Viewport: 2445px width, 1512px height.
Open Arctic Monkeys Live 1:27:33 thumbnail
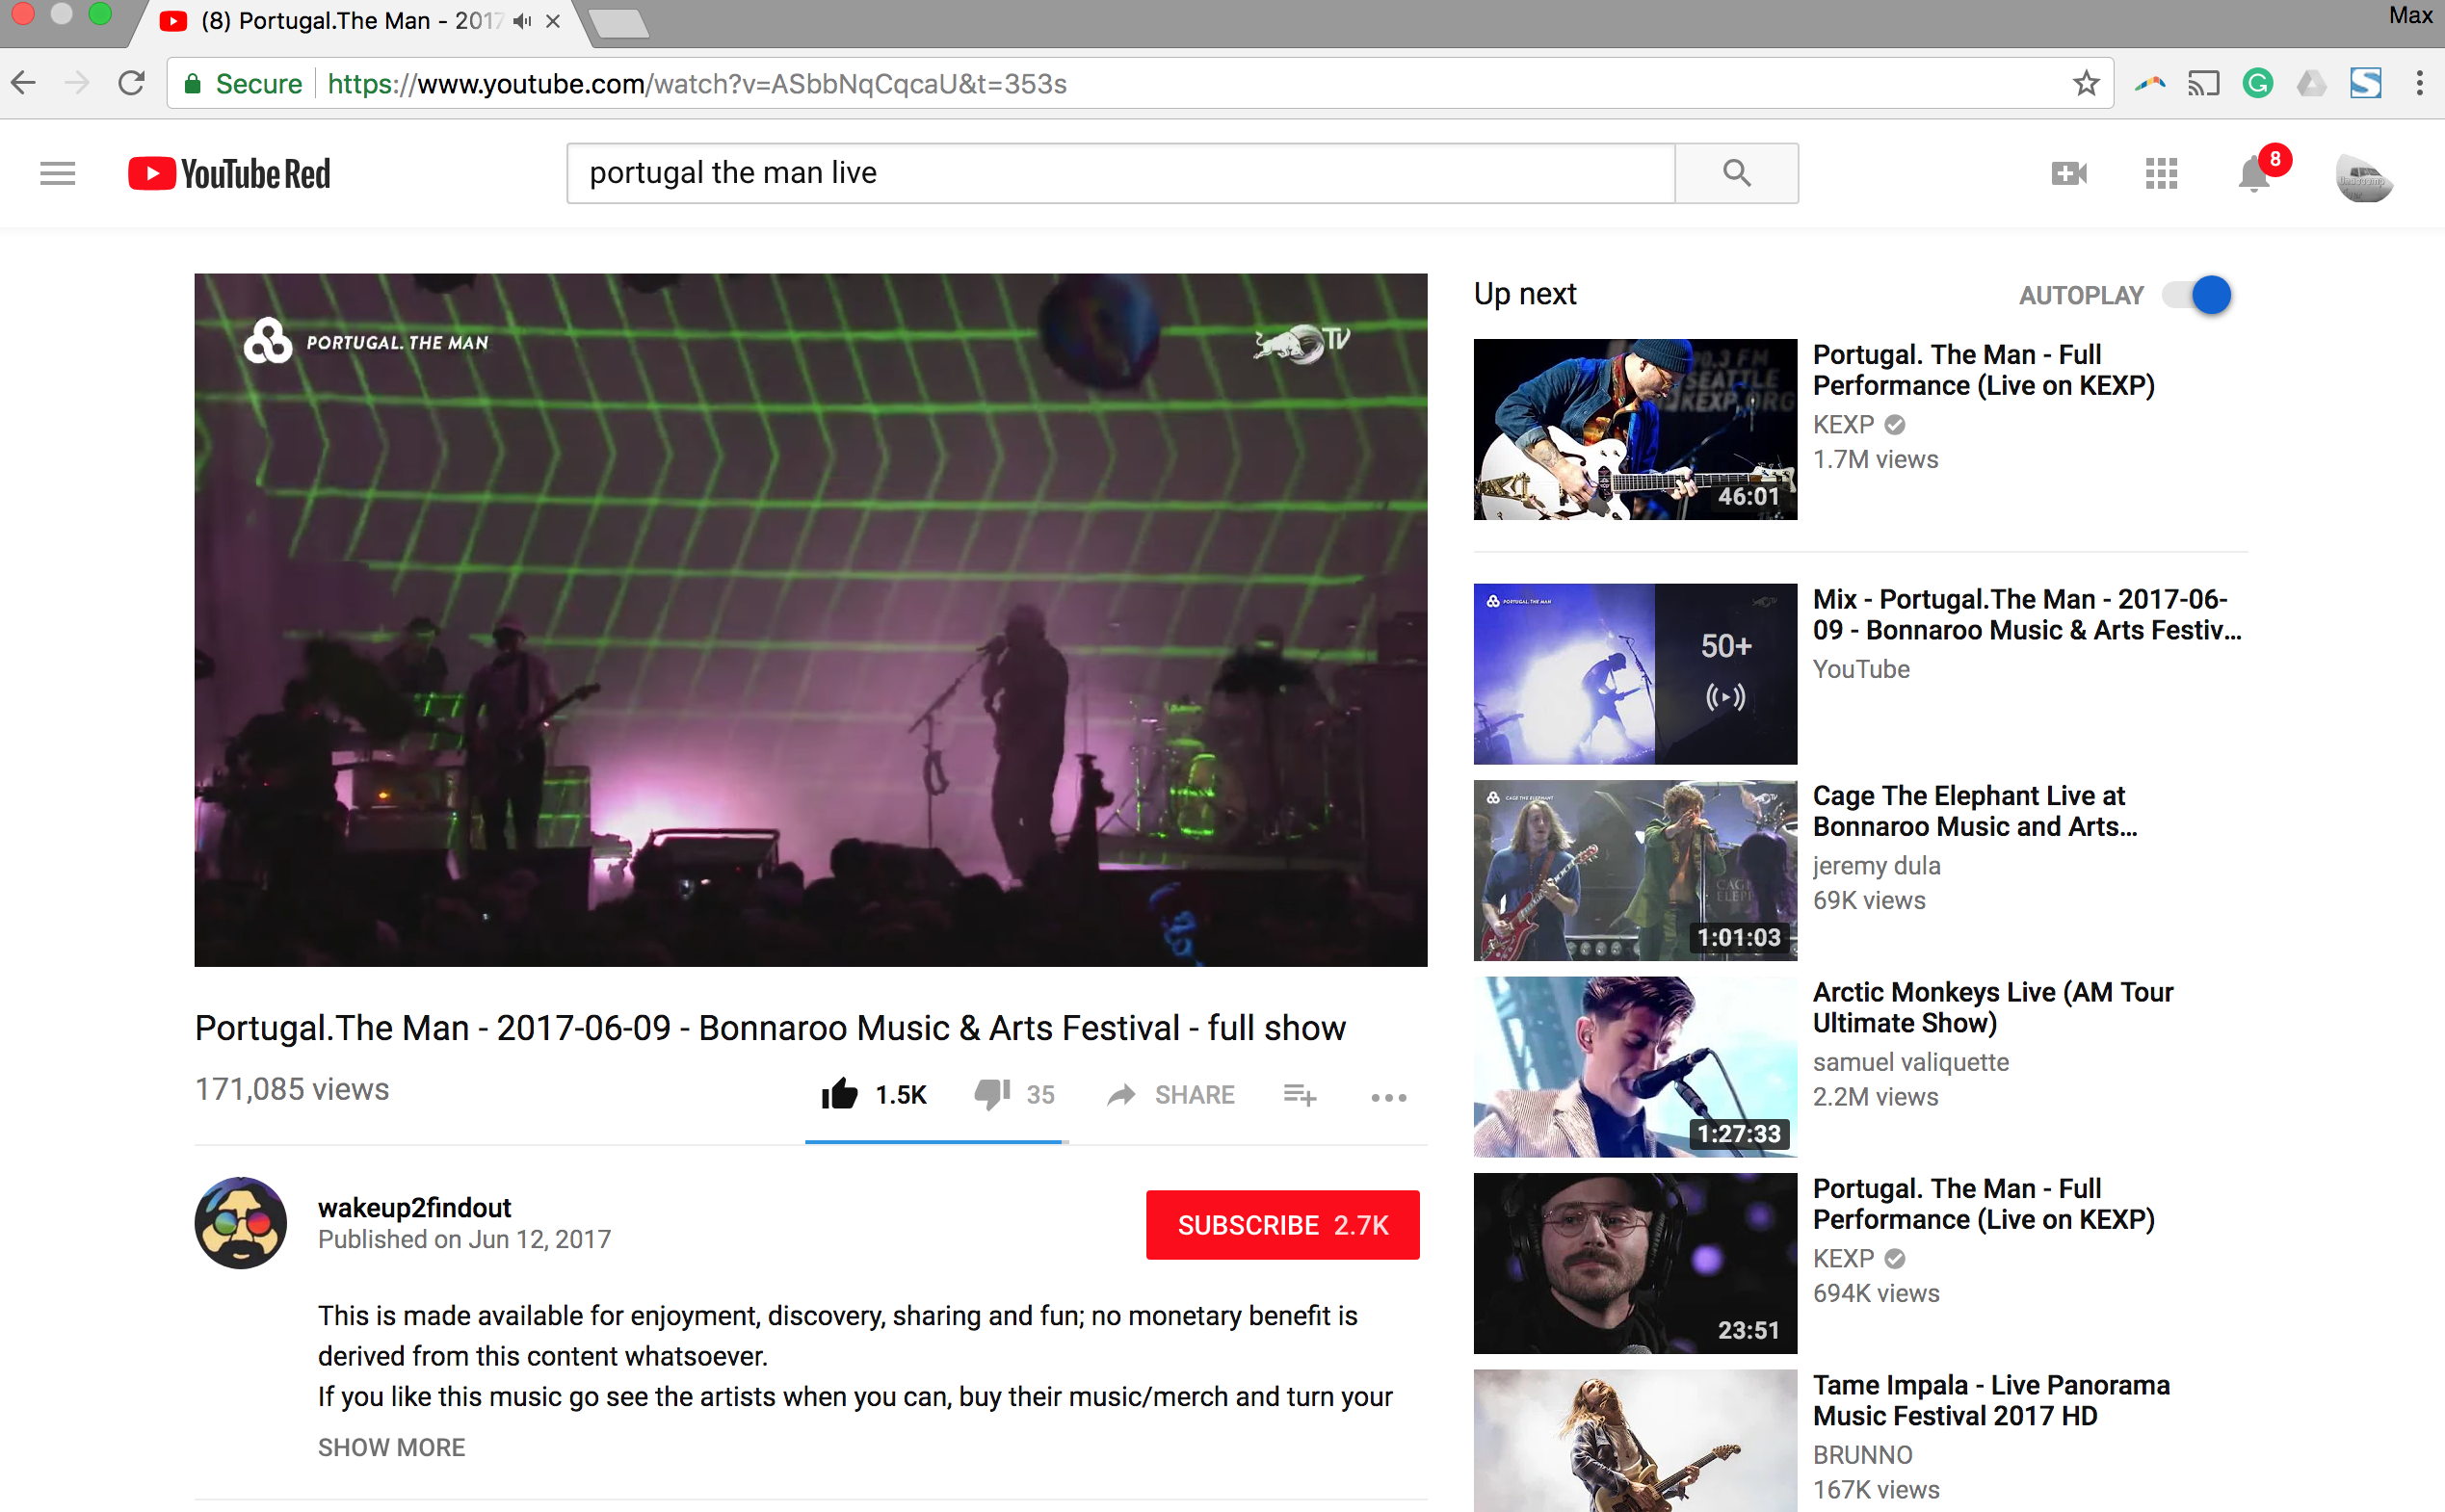click(1635, 1067)
